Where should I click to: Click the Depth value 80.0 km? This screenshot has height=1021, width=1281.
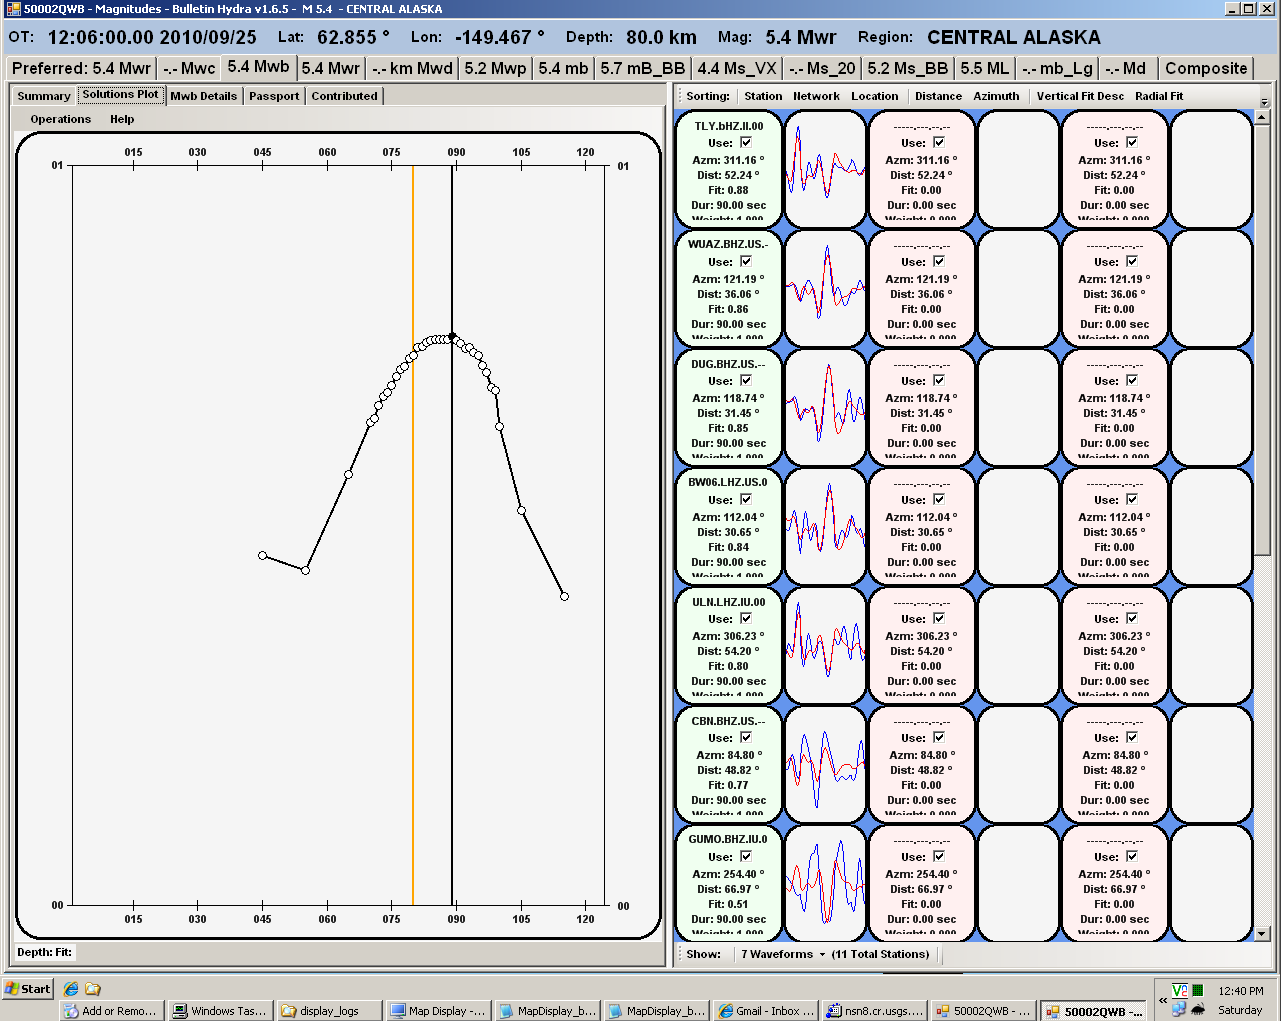[x=661, y=37]
